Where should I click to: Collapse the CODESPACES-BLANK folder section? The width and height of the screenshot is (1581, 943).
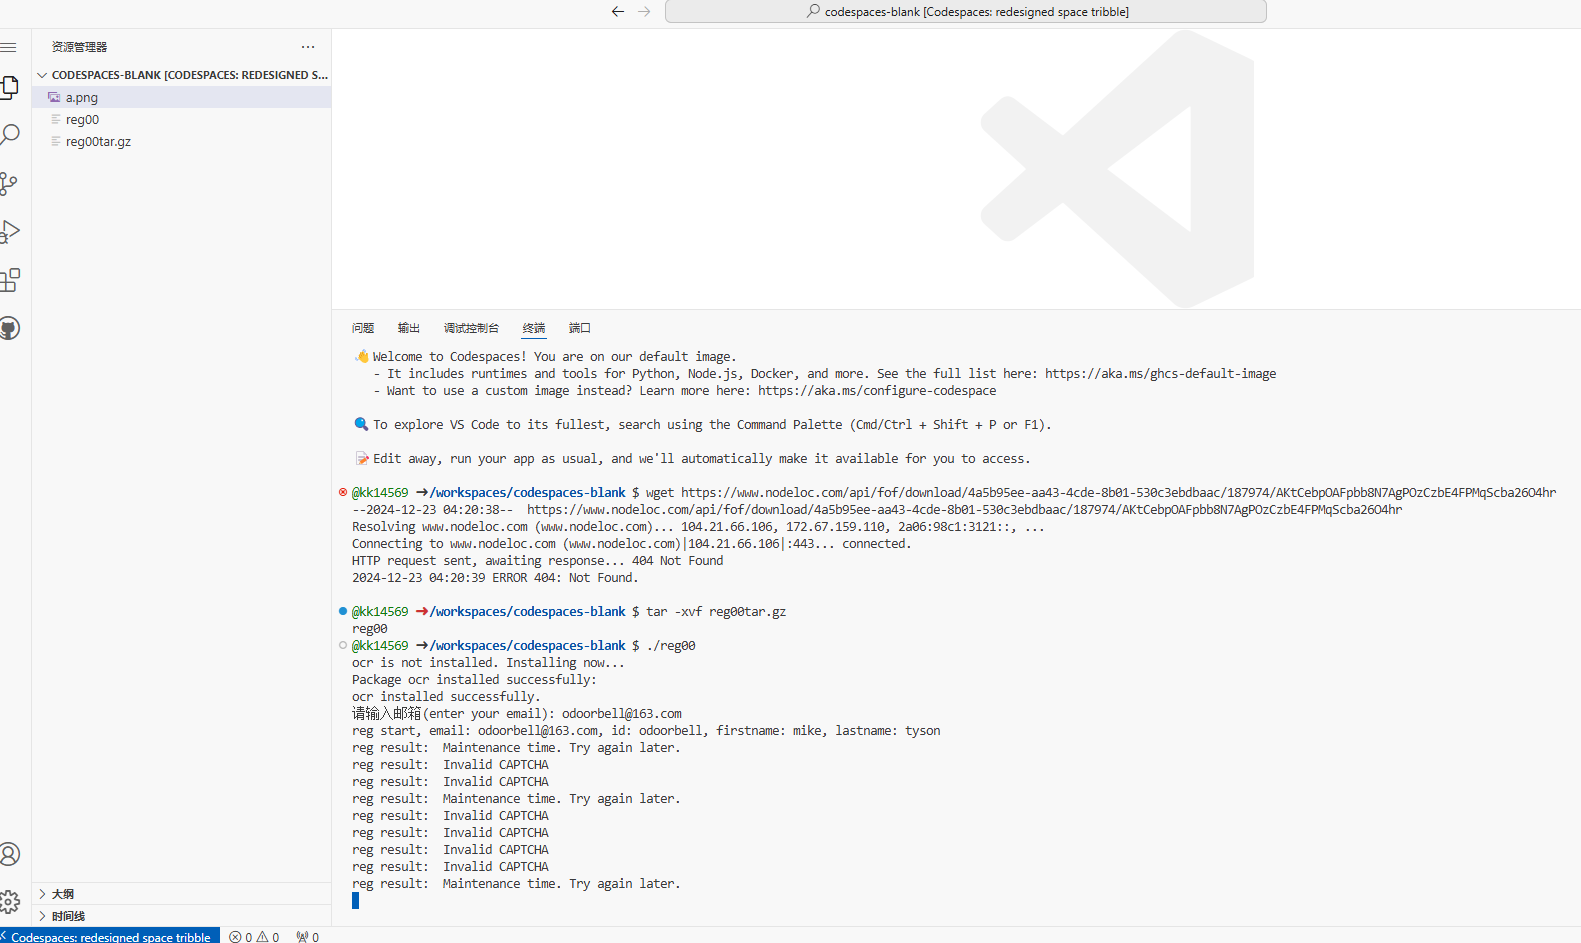tap(182, 75)
